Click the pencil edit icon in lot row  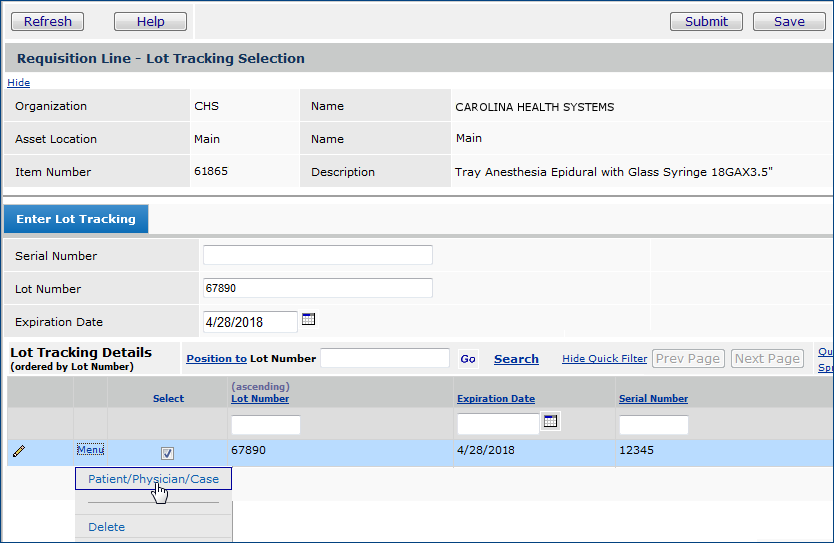[18, 452]
